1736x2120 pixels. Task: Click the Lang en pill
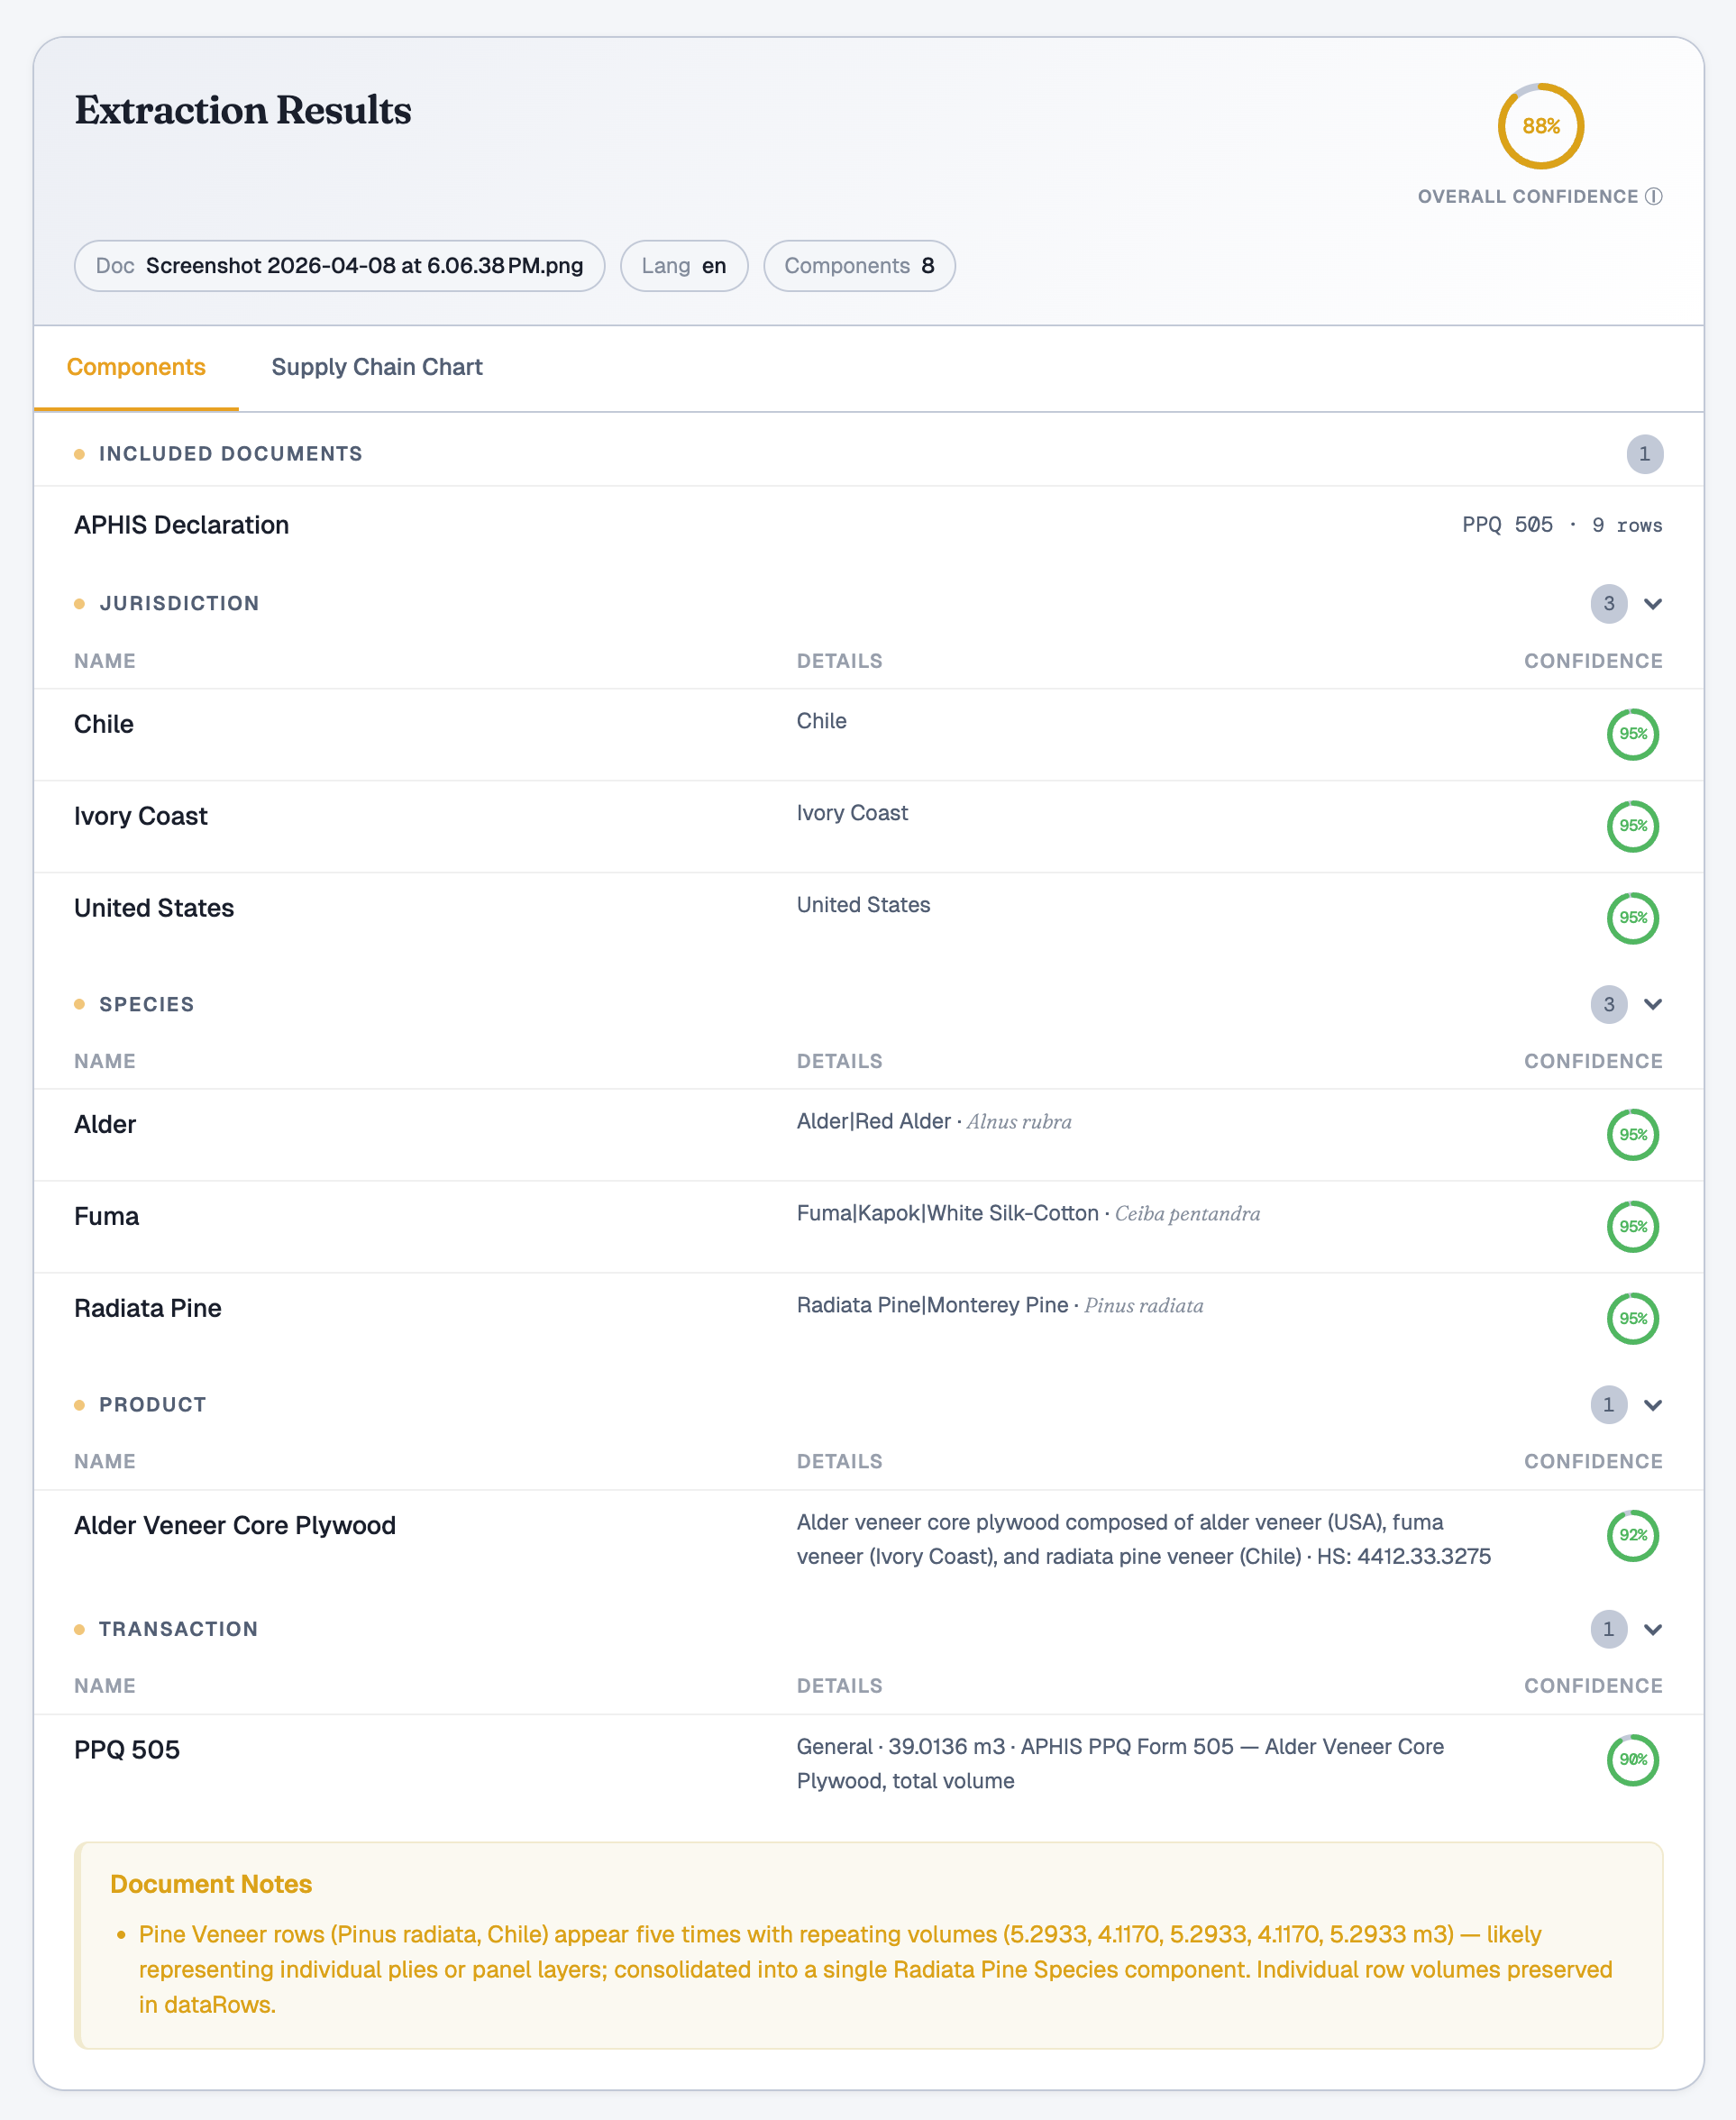pyautogui.click(x=684, y=266)
